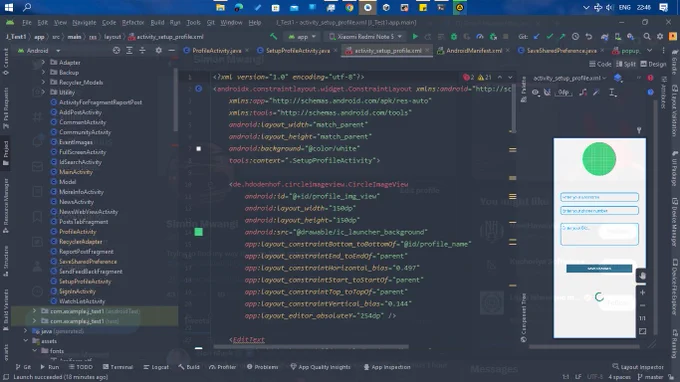Open Layout Inspector tool window
The width and height of the screenshot is (680, 382).
[x=638, y=367]
